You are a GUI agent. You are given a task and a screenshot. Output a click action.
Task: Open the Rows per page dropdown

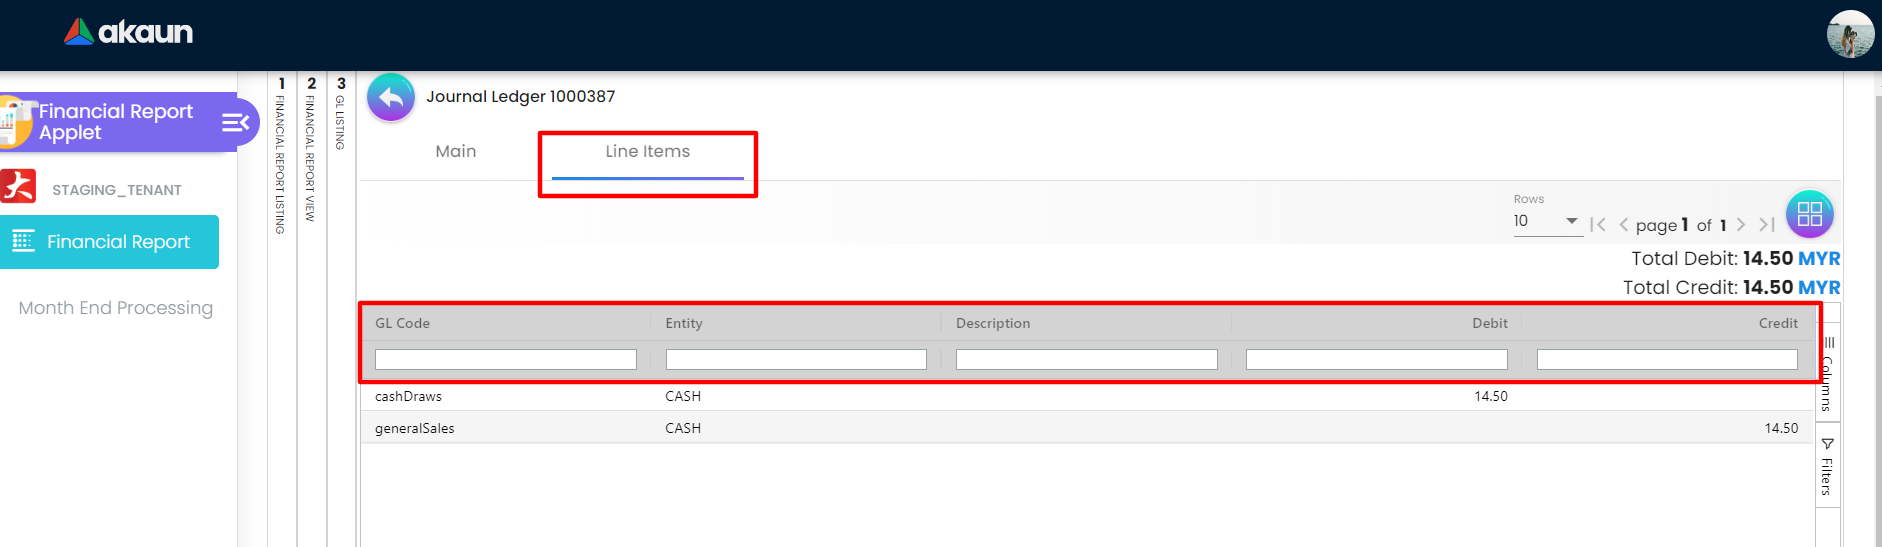1547,221
